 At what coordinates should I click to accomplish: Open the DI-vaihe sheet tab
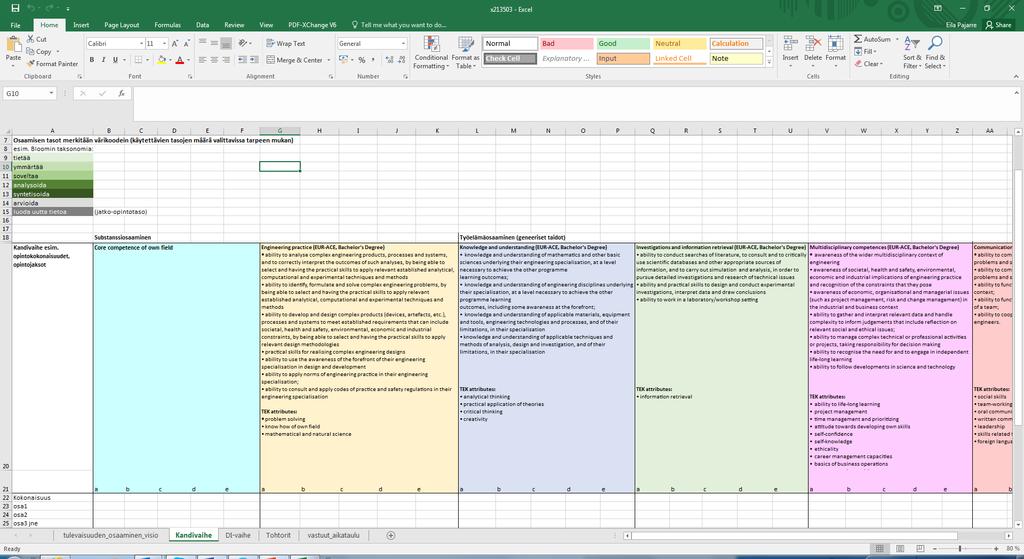tap(238, 535)
